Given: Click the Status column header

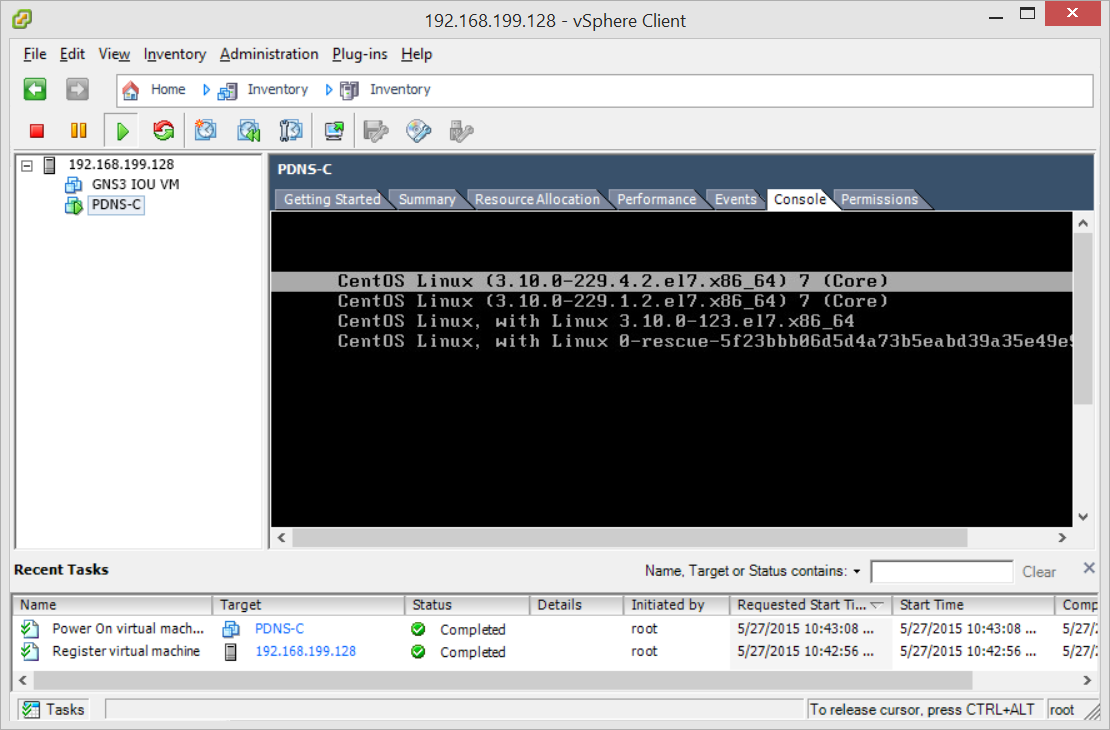Looking at the screenshot, I should tap(467, 605).
